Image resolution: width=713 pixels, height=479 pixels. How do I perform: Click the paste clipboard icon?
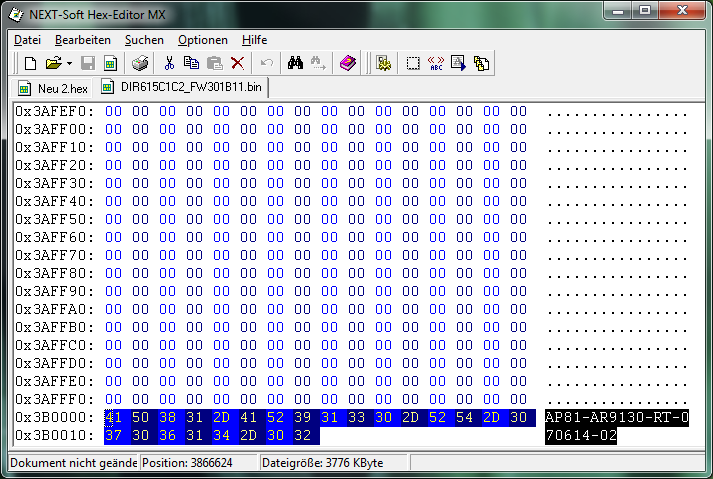click(215, 63)
